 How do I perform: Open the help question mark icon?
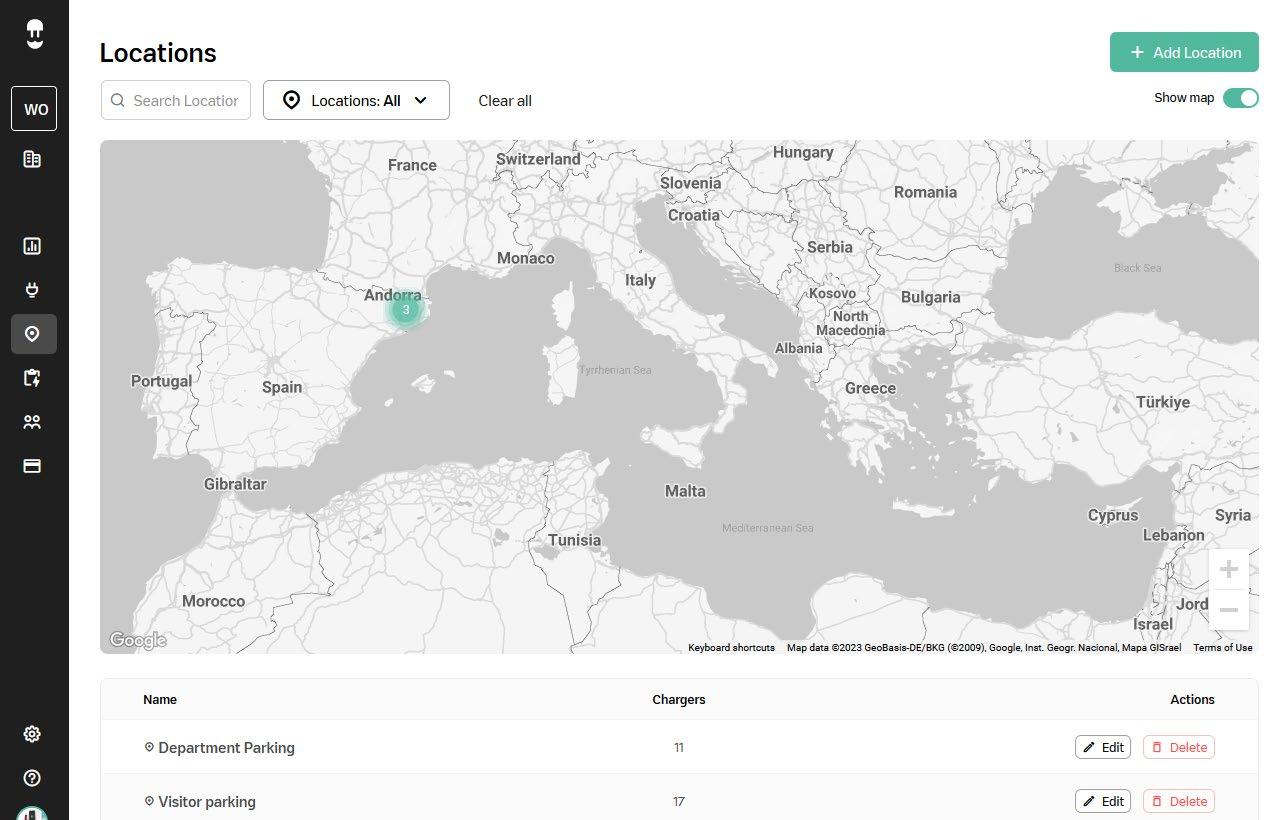(32, 778)
